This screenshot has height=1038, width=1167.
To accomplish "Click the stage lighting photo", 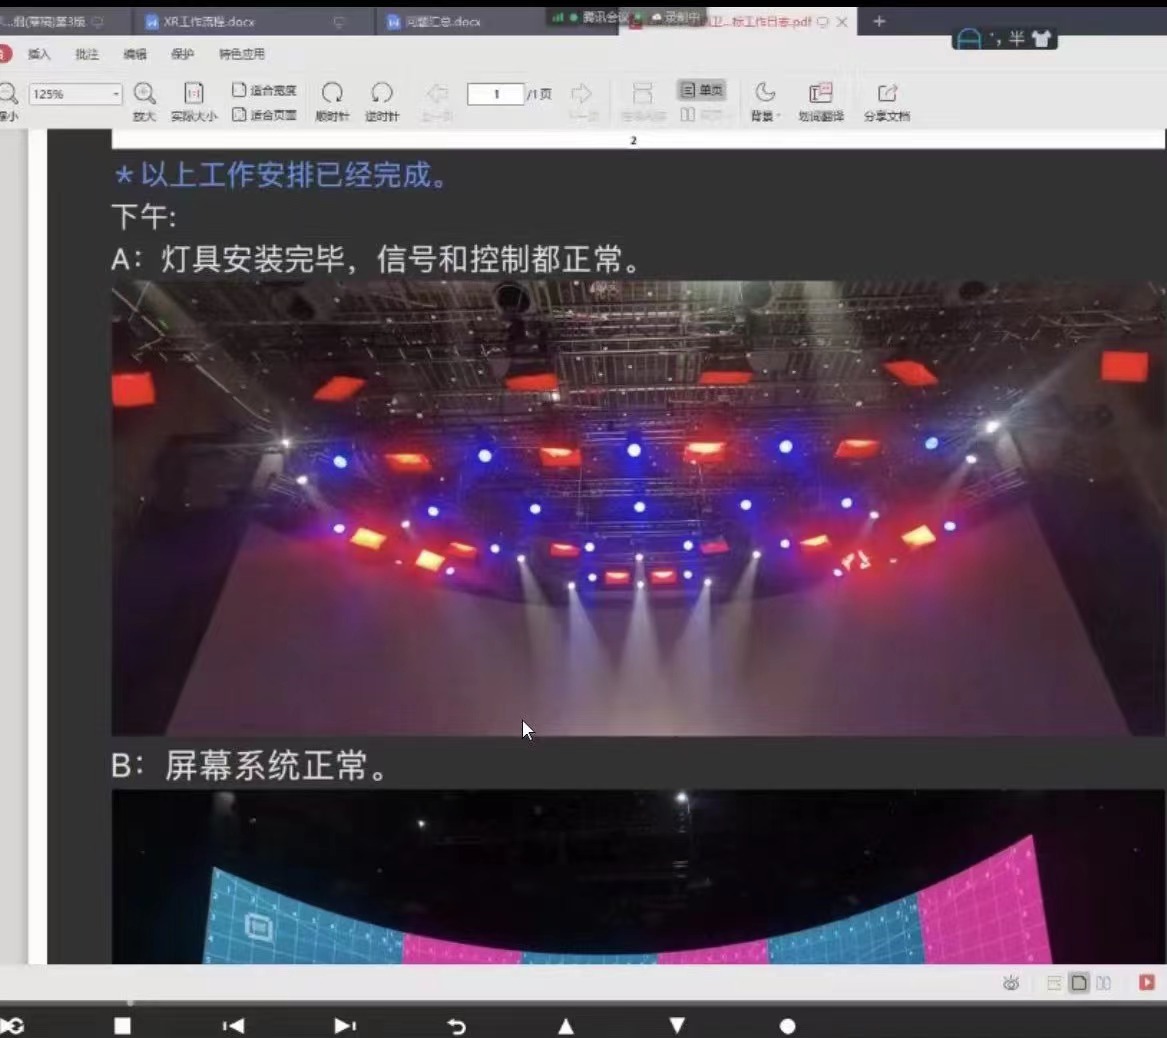I will [639, 508].
